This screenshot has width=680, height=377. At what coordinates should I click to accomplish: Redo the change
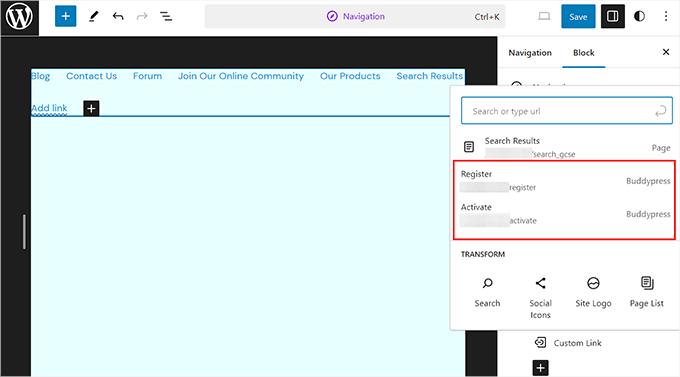click(x=142, y=16)
